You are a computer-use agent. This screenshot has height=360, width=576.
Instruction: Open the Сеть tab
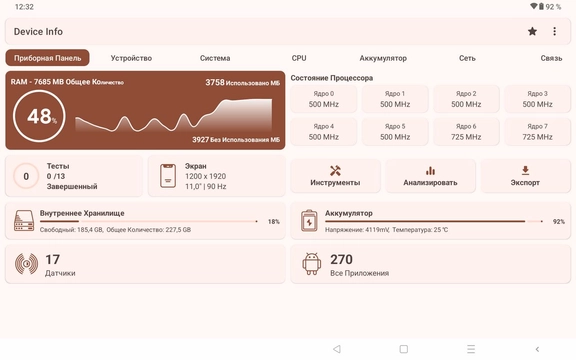(x=467, y=58)
